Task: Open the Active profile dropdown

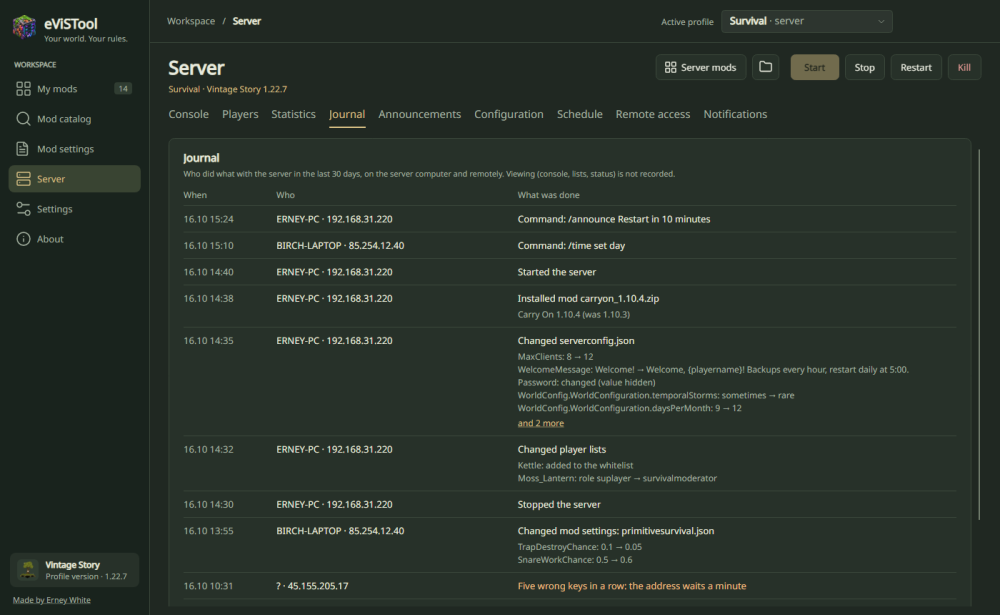Action: pyautogui.click(x=807, y=21)
